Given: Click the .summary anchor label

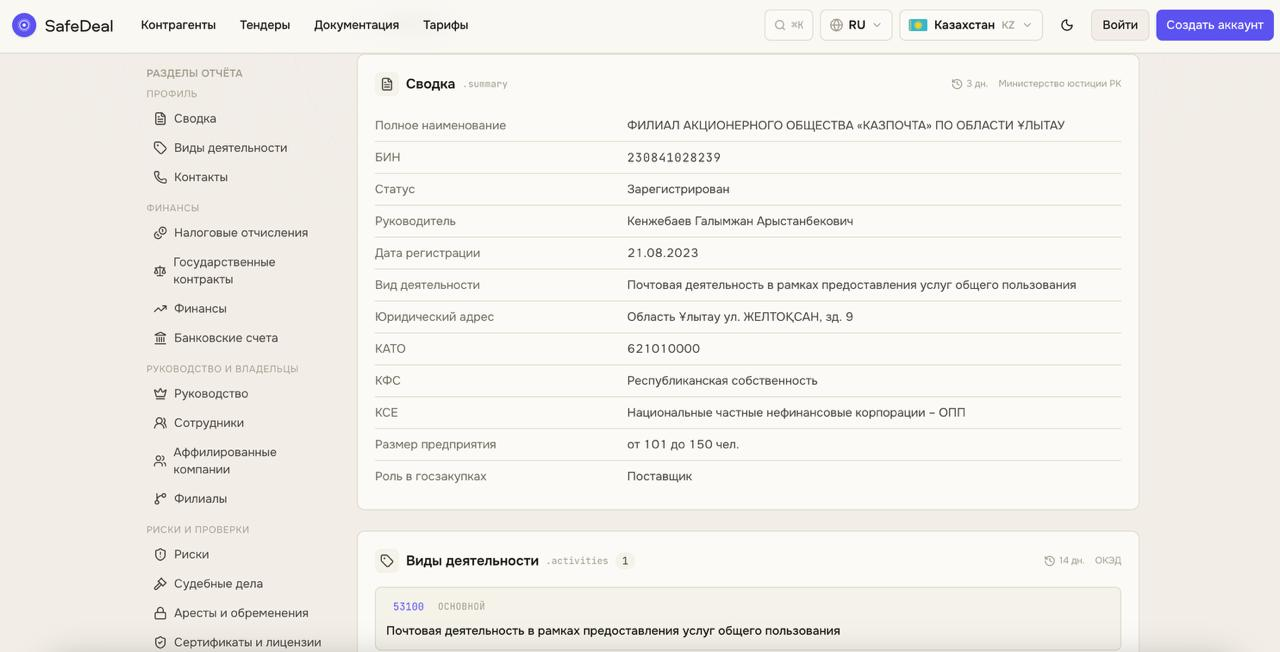Looking at the screenshot, I should coord(485,84).
